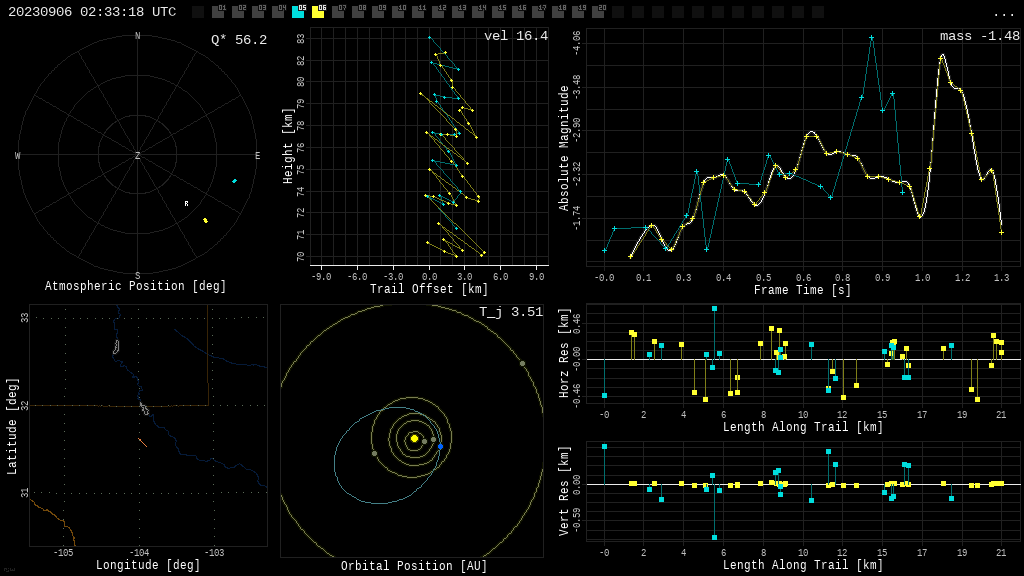1024x576 pixels.
Task: Select station indicator 07
Action: tap(338, 12)
